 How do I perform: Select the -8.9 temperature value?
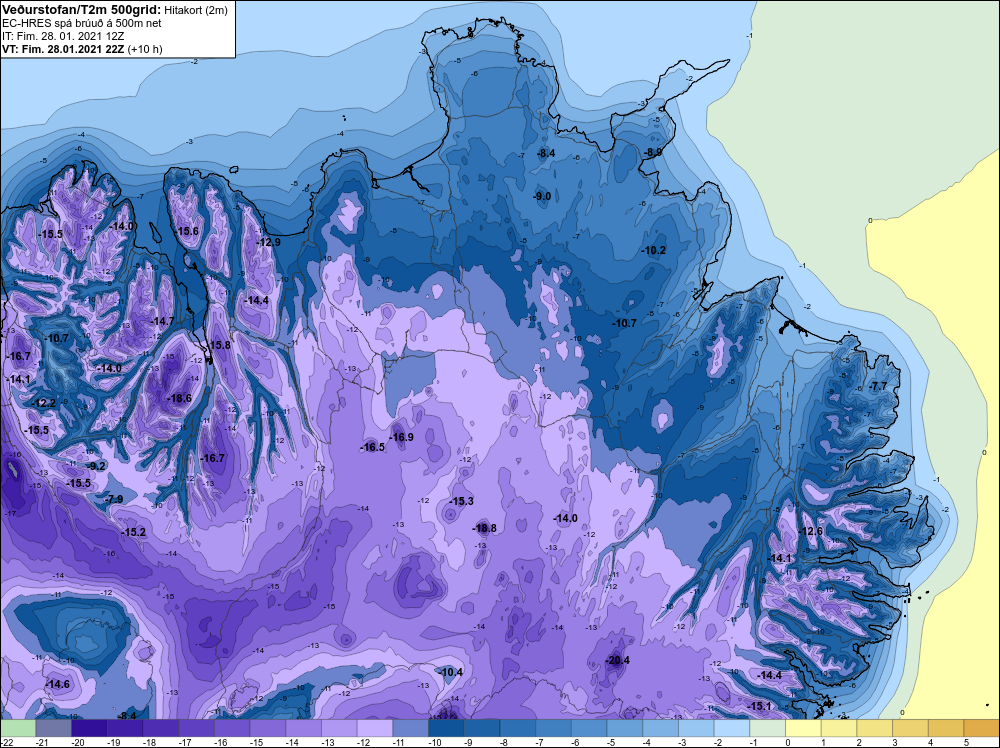tap(652, 152)
